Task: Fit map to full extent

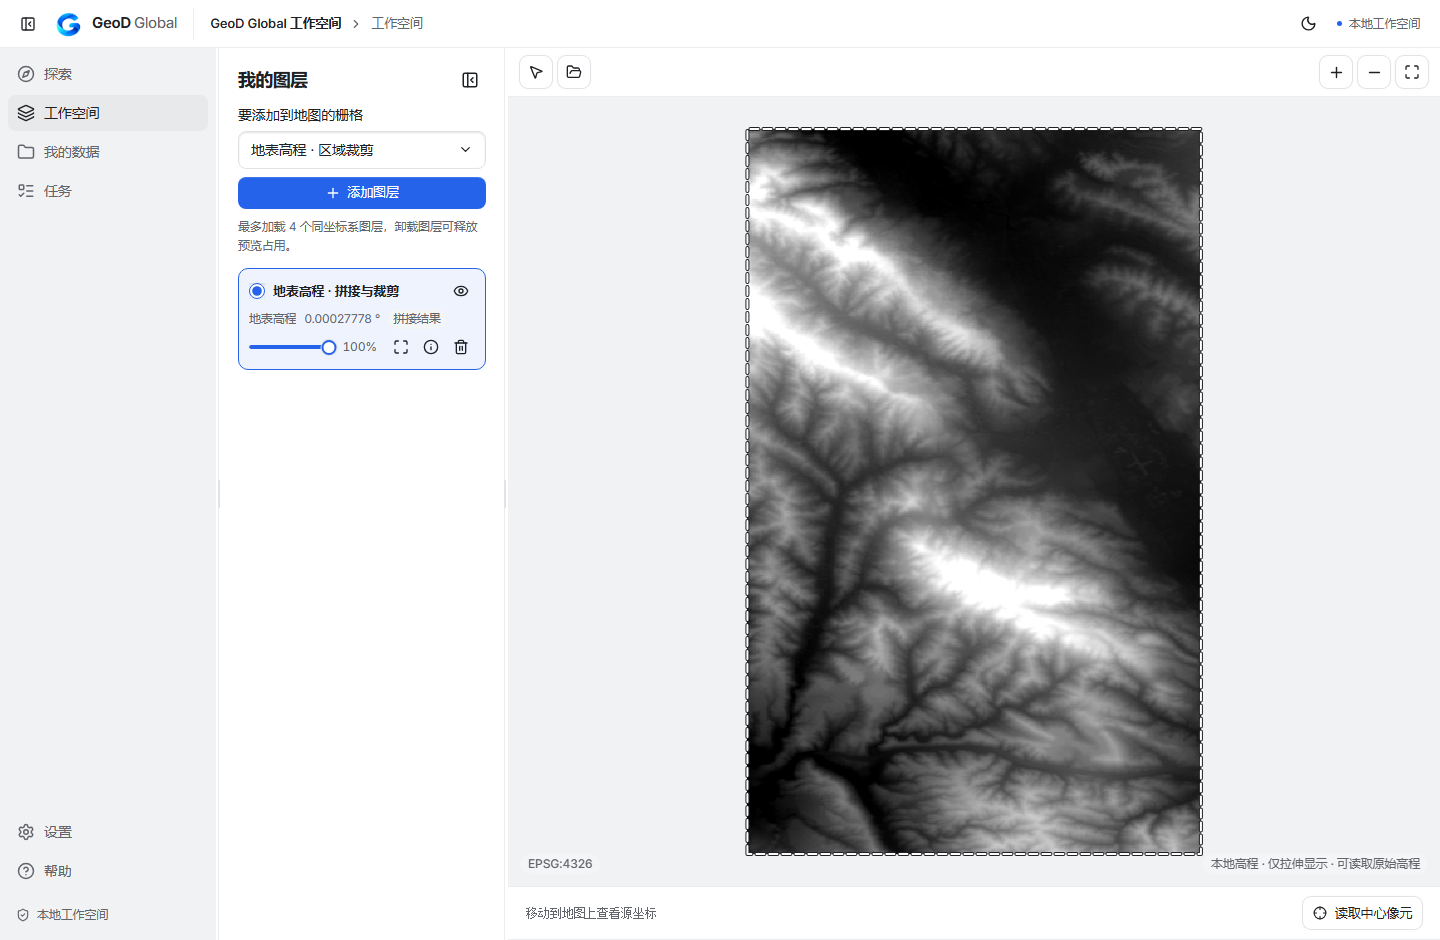Action: pos(1412,72)
